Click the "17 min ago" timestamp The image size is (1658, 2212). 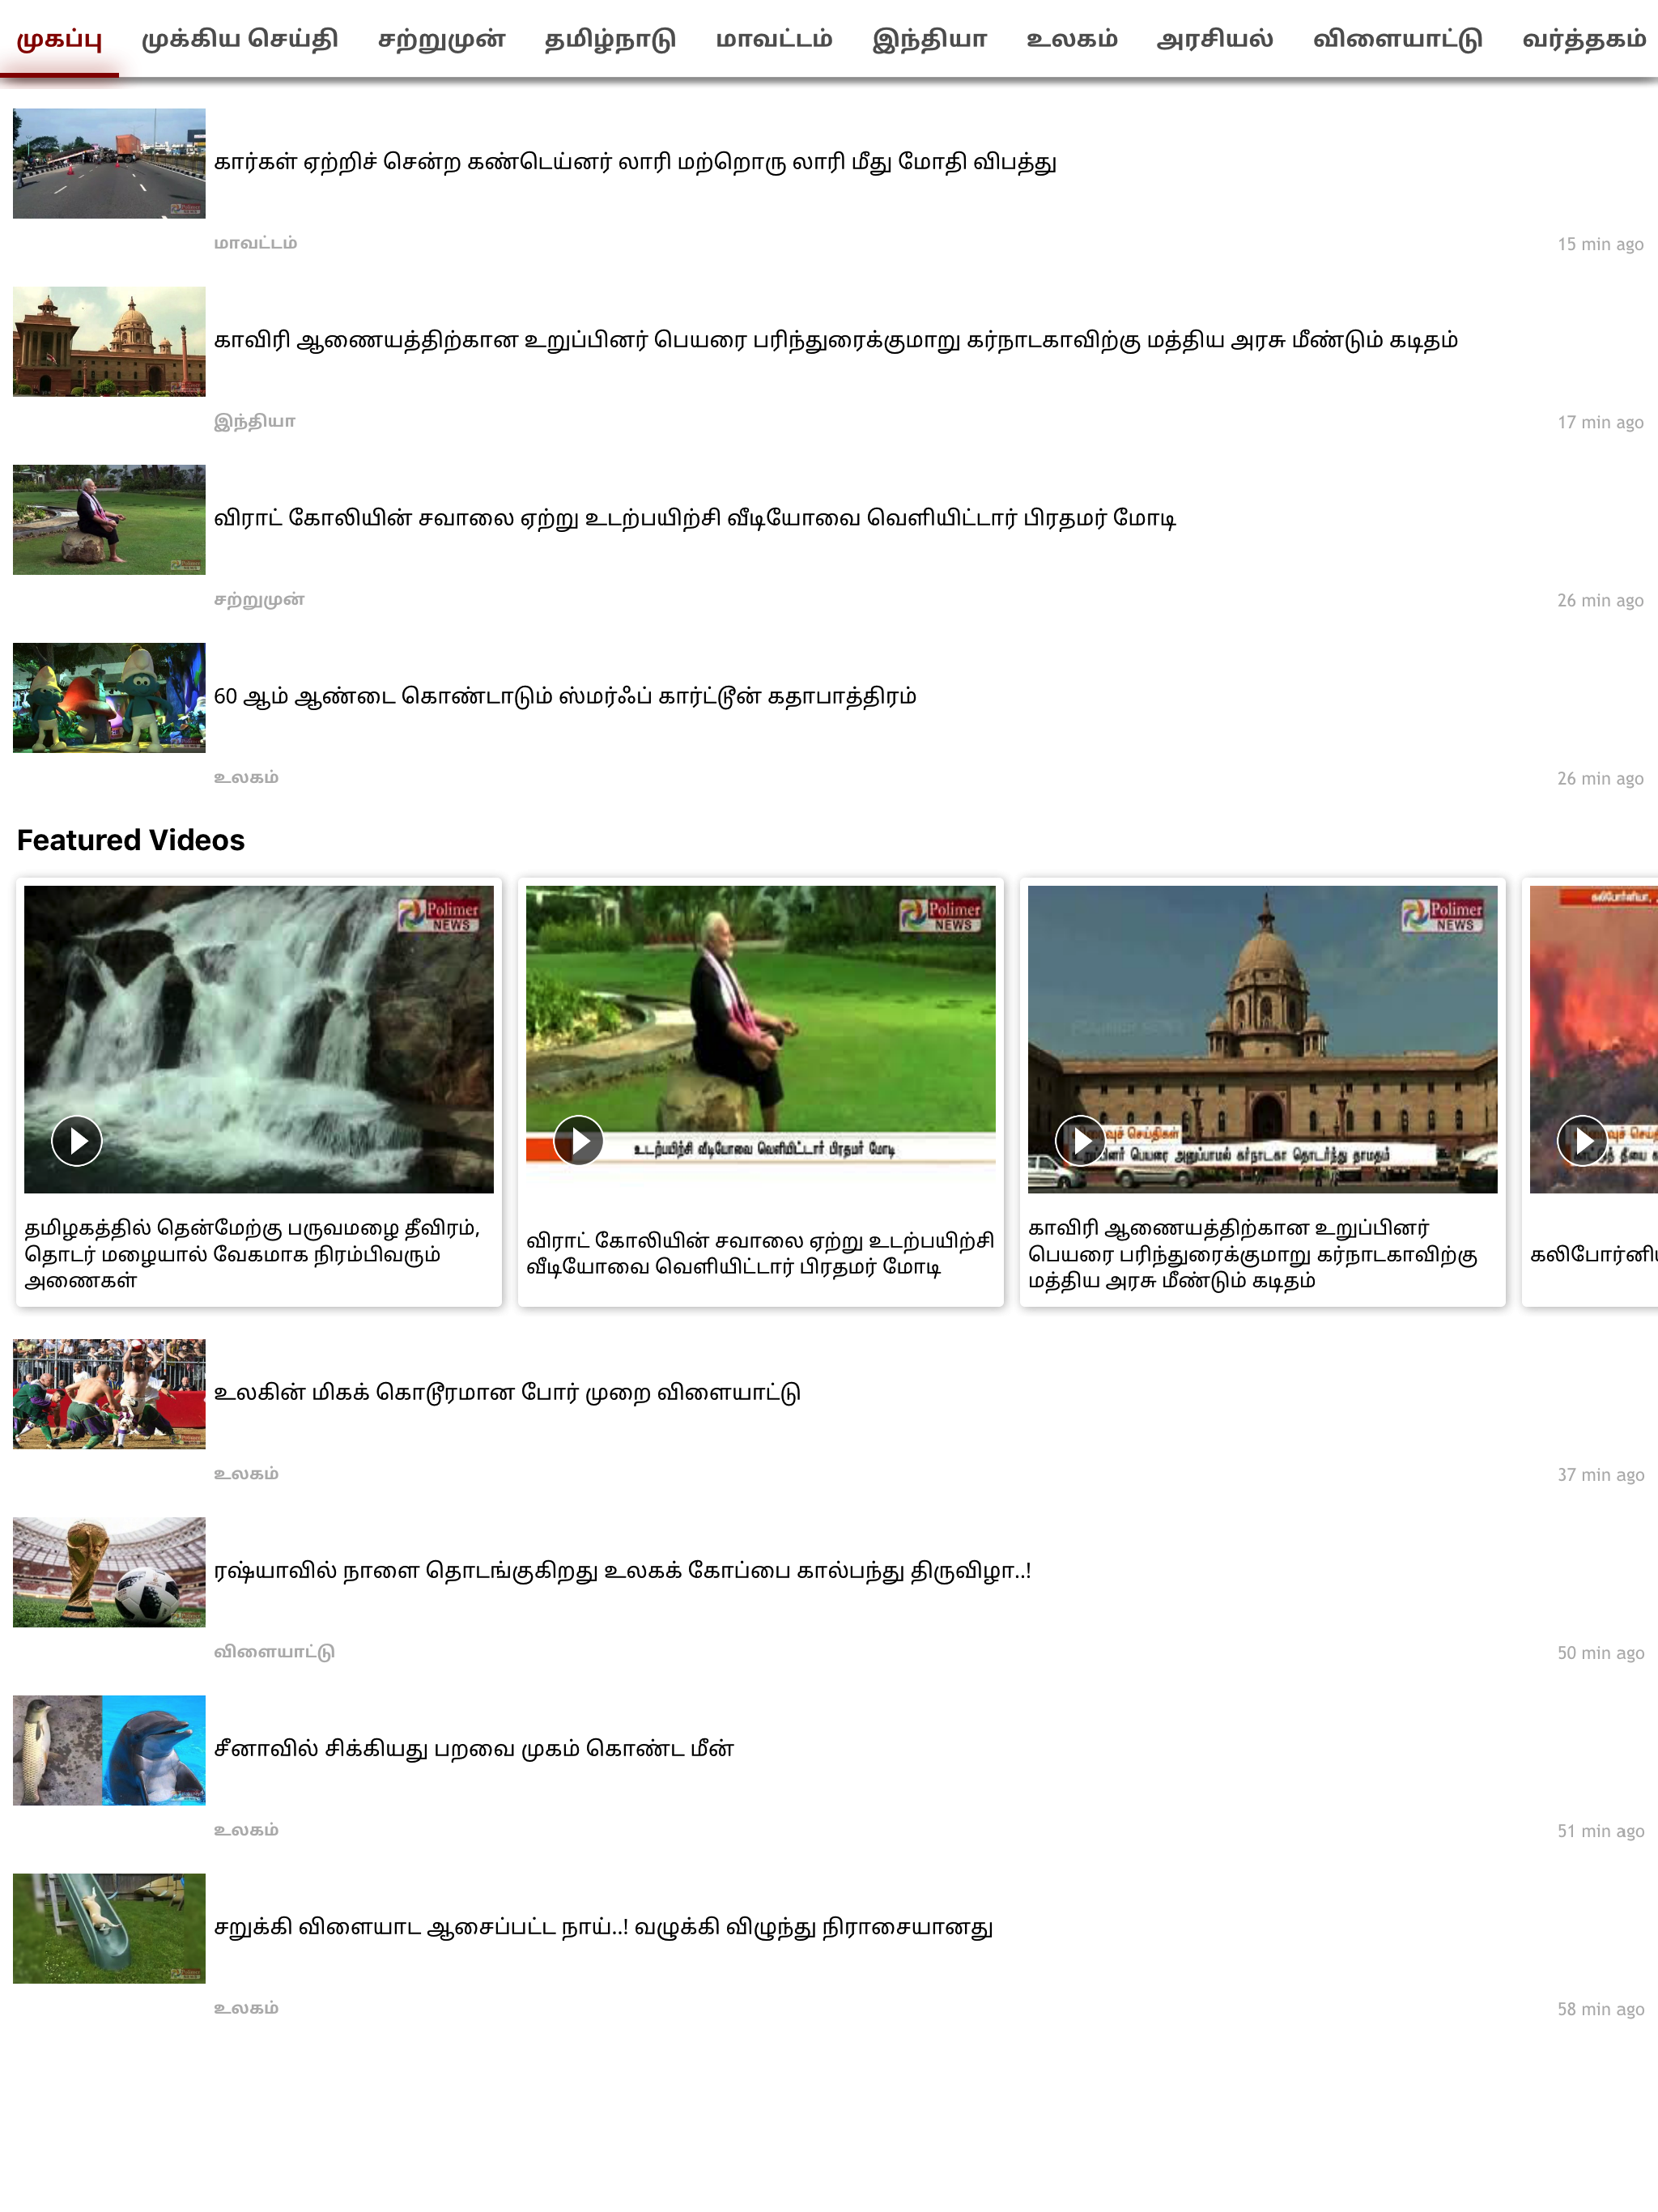[x=1600, y=422]
